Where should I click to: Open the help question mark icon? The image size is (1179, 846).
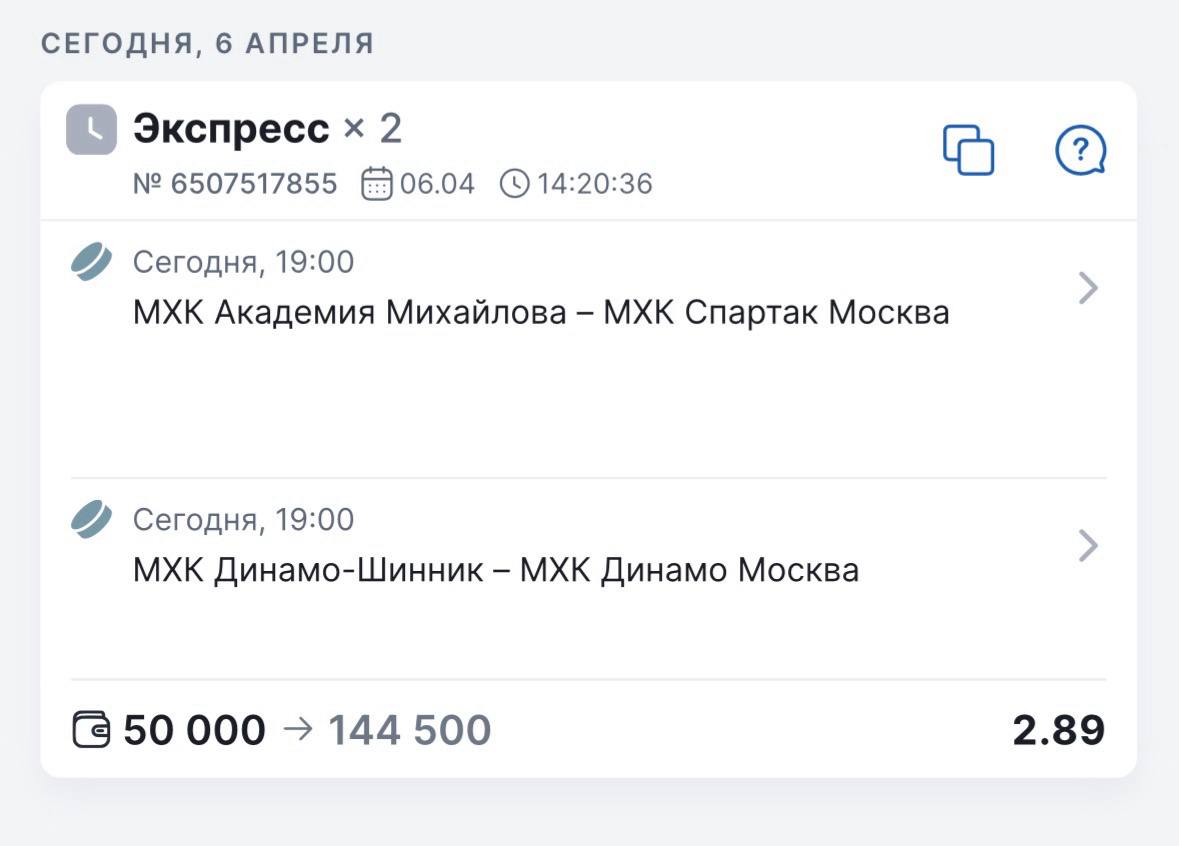tap(1080, 152)
